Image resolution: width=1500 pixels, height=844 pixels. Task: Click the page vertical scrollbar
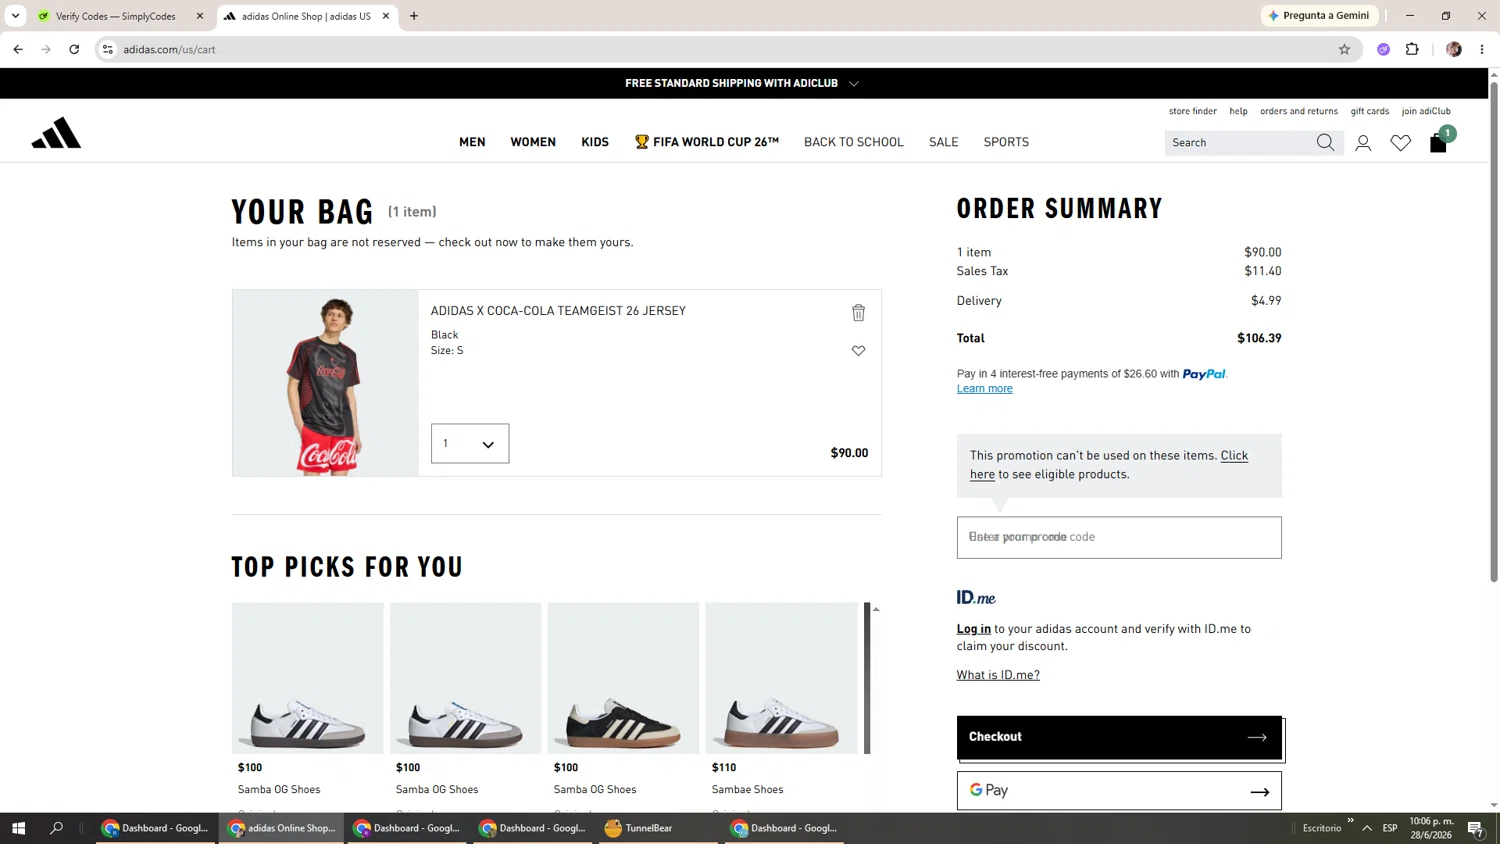(1494, 330)
